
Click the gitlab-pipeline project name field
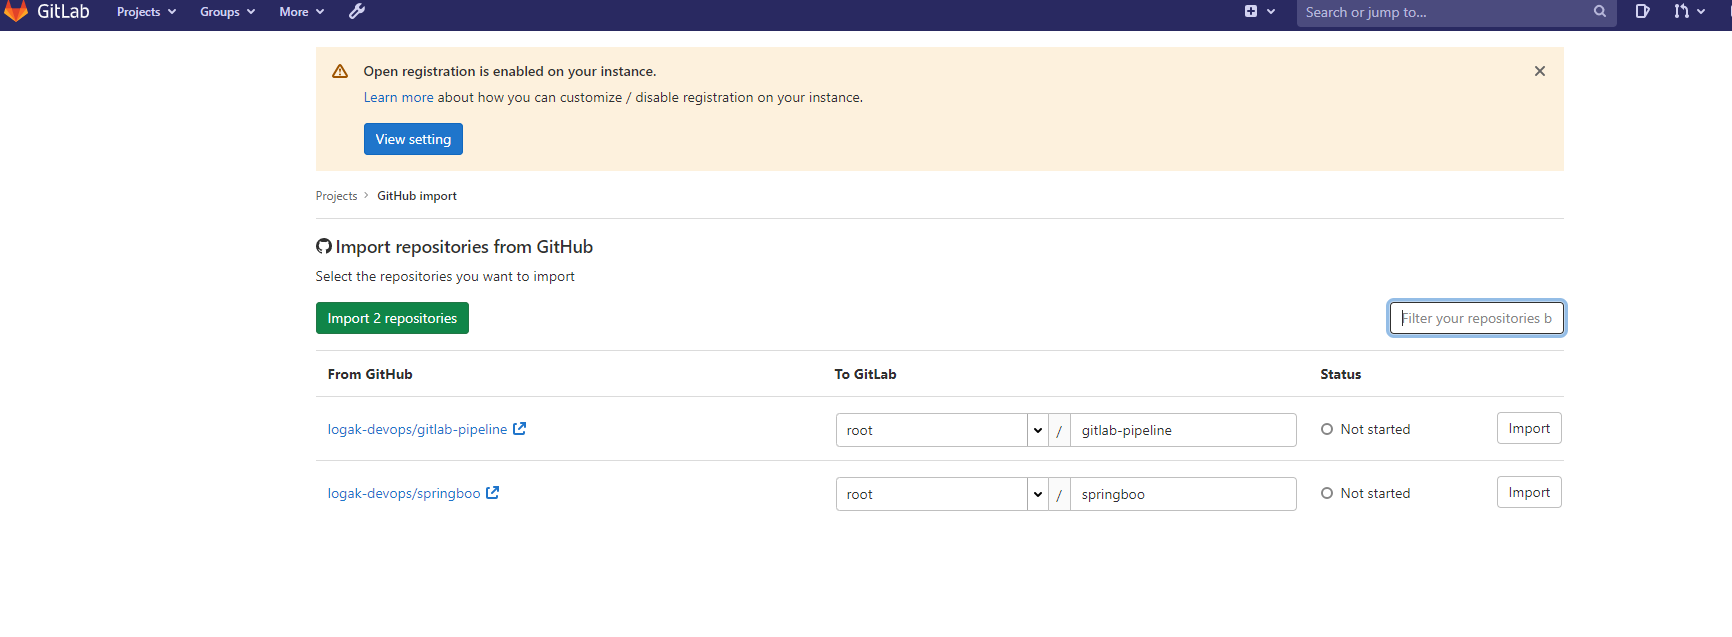tap(1183, 430)
